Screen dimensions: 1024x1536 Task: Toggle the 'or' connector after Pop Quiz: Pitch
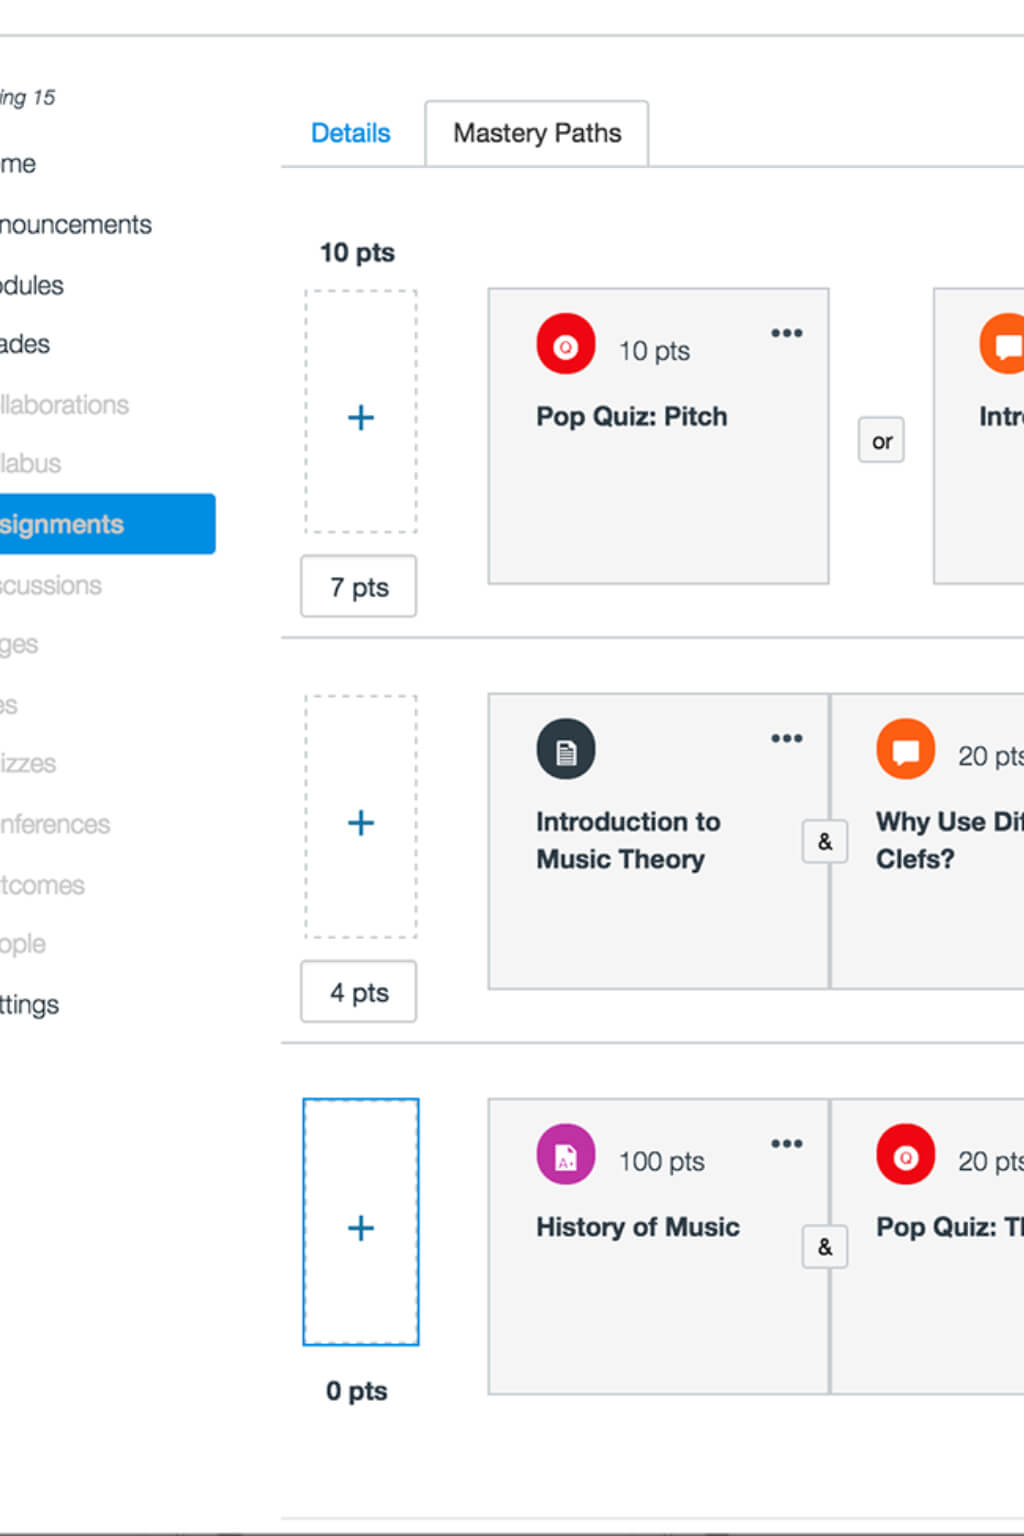[881, 440]
